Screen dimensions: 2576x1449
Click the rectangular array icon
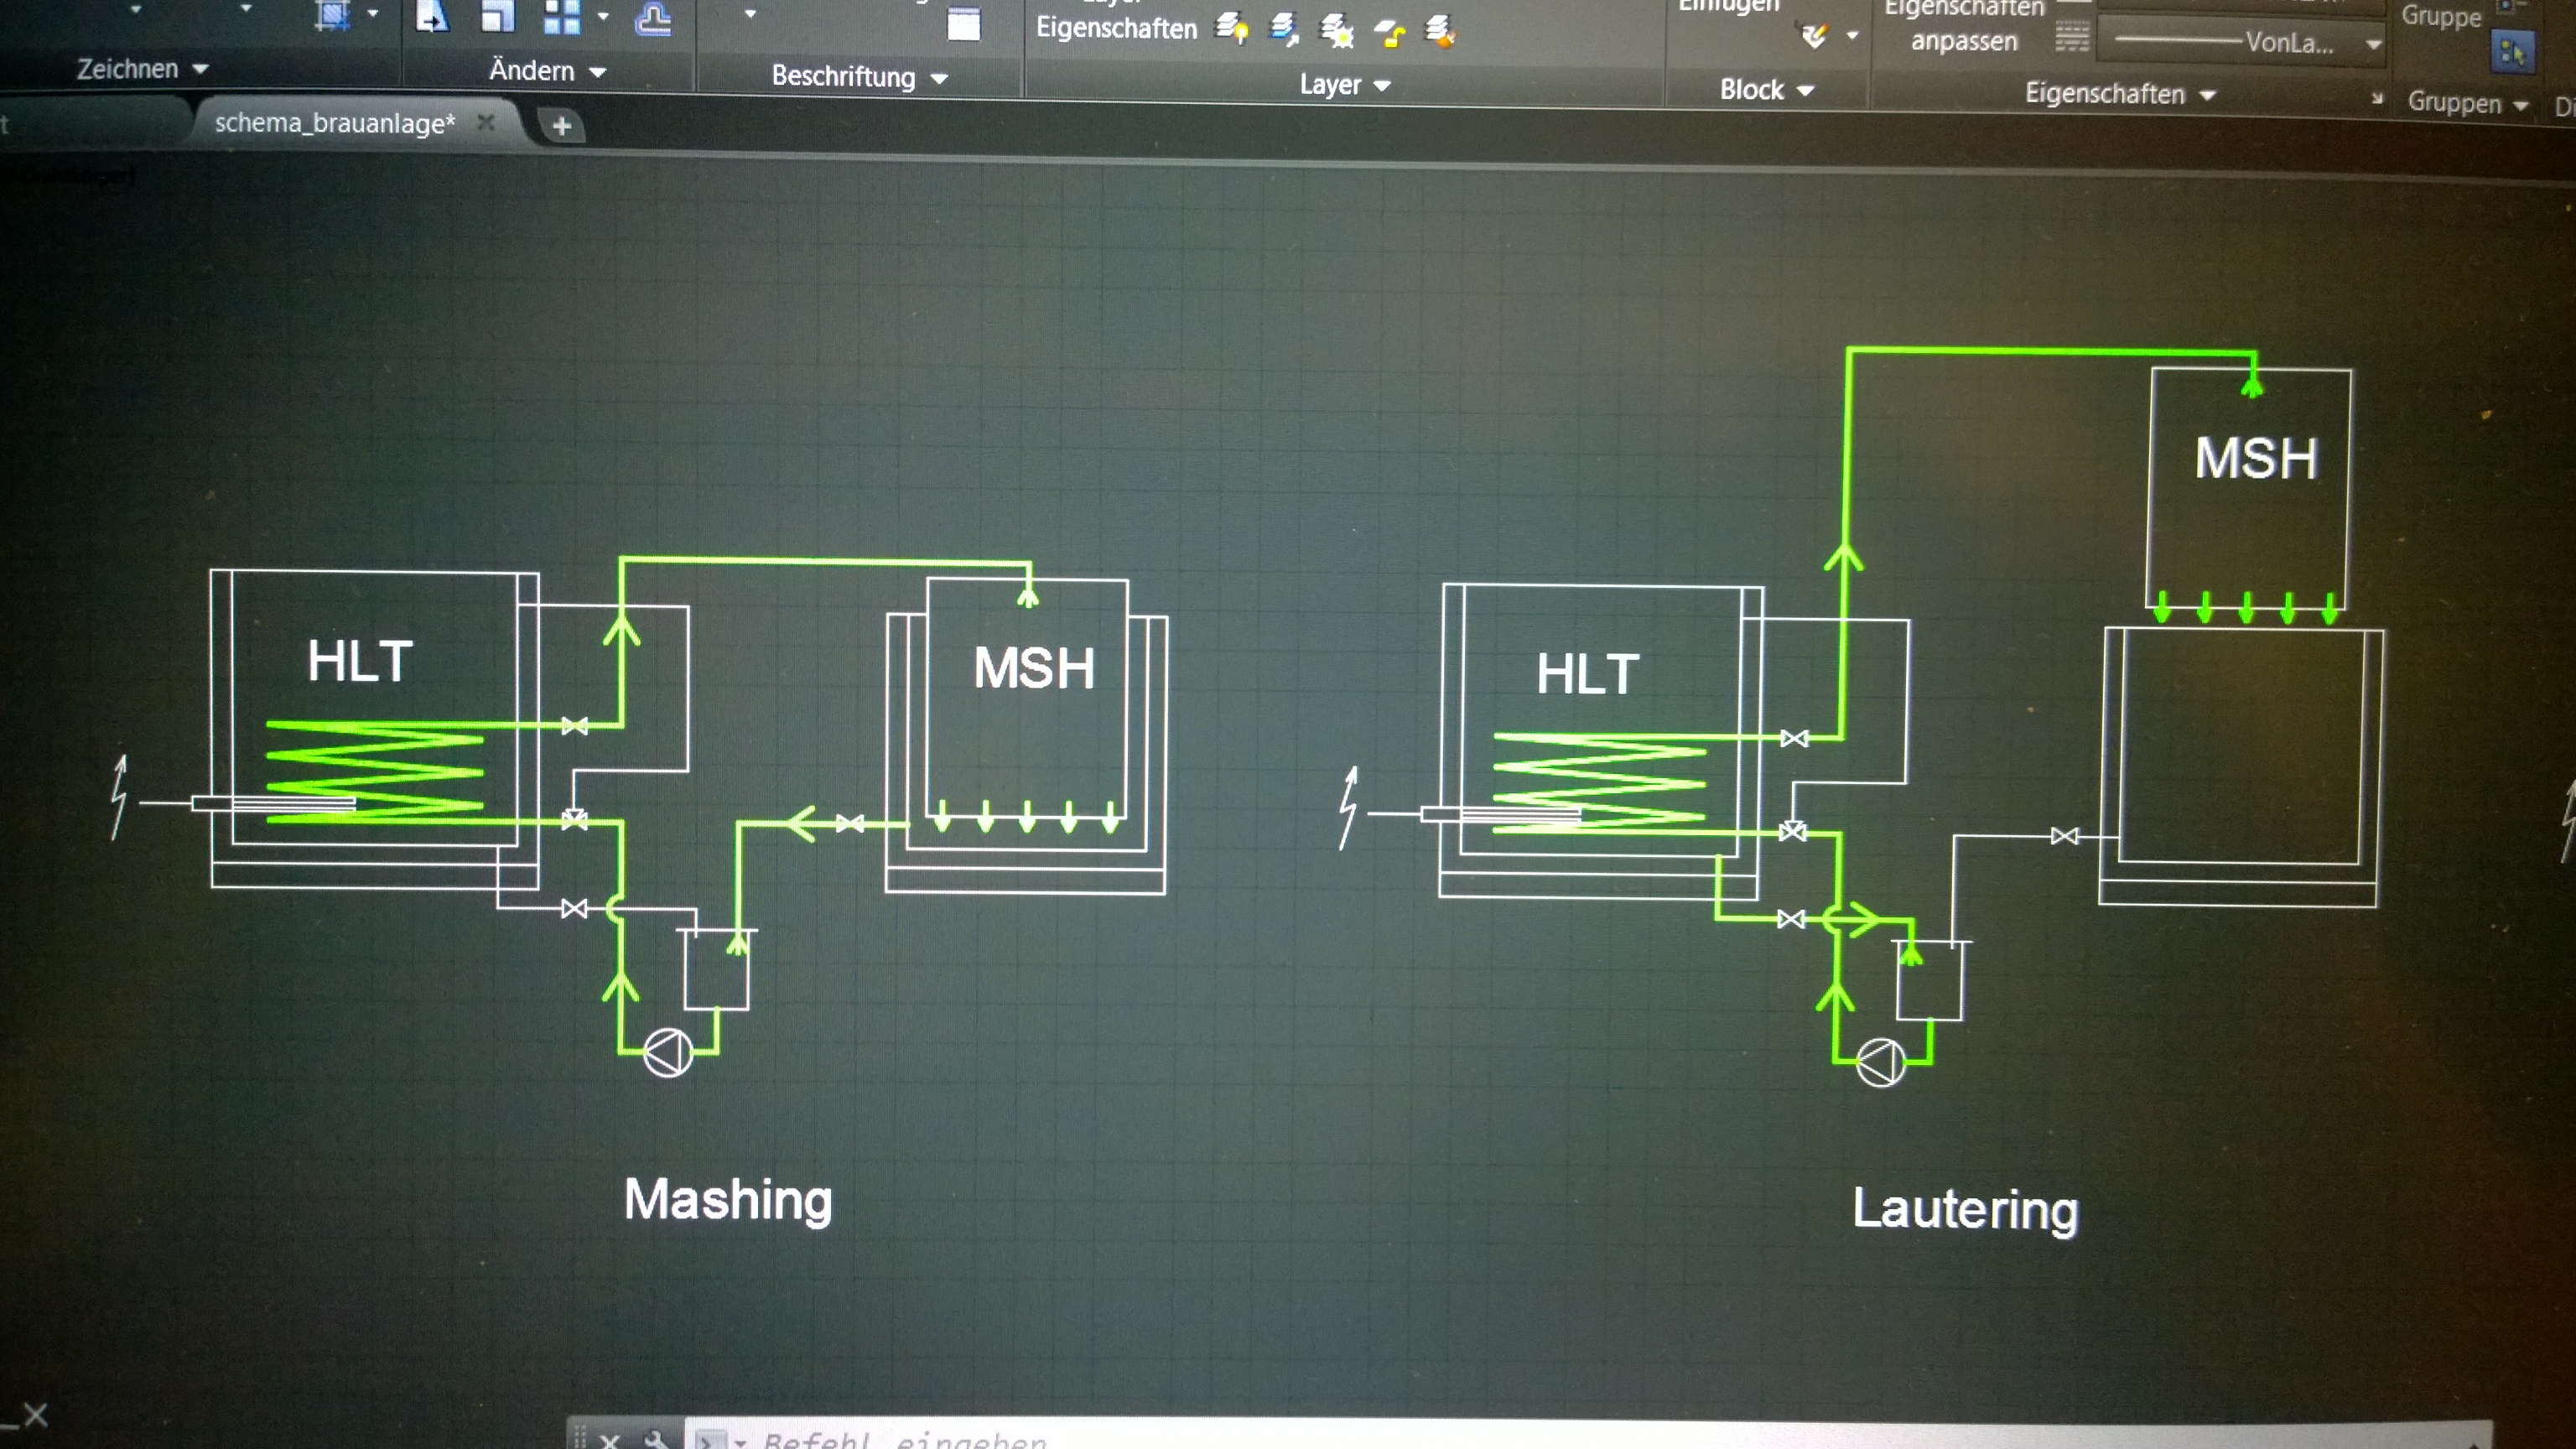562,16
